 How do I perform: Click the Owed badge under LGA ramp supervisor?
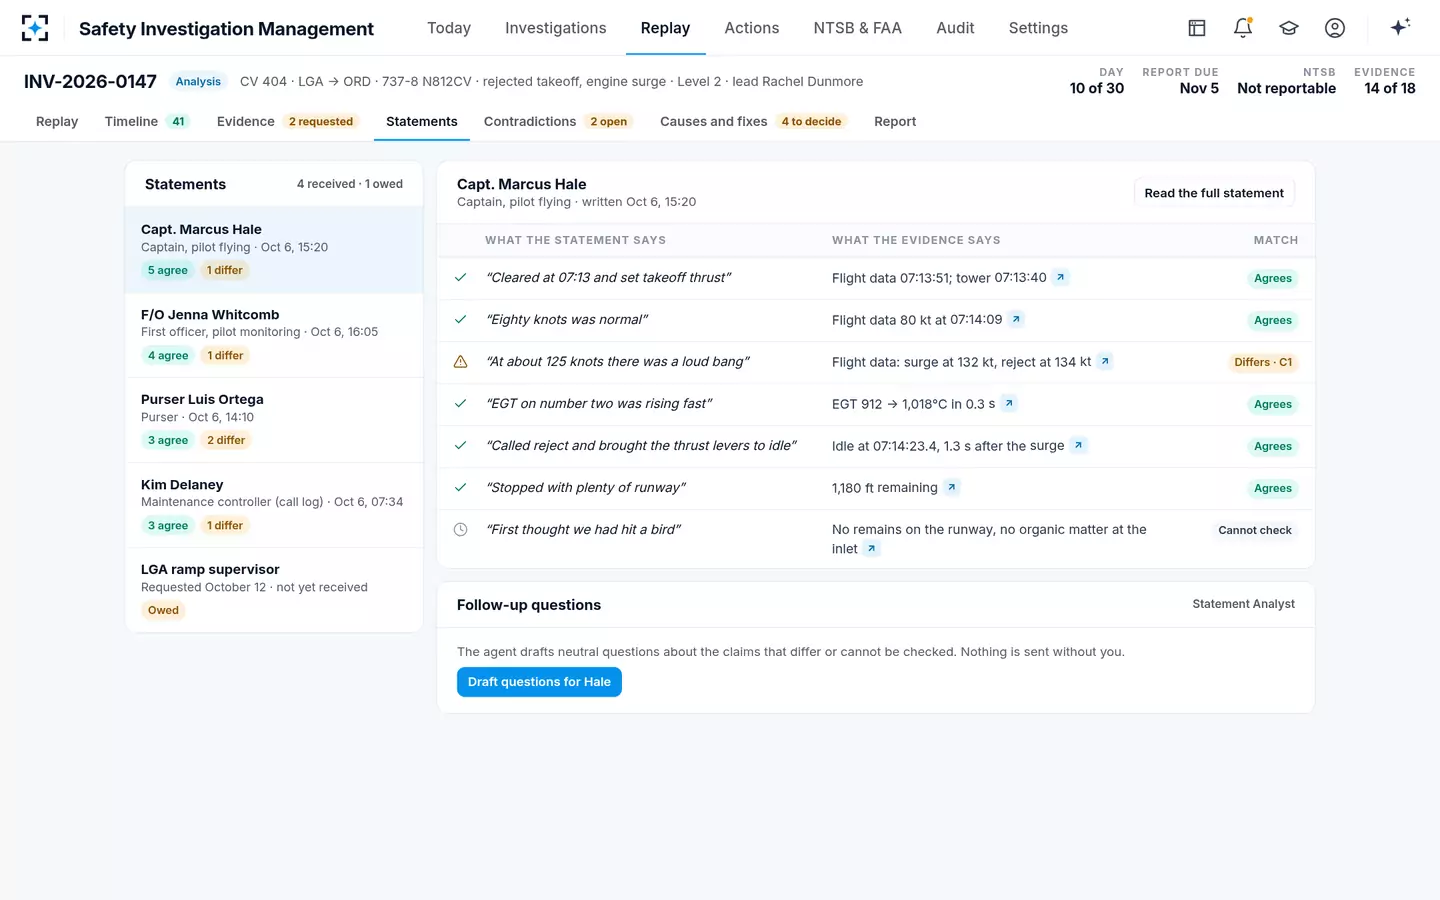[x=163, y=610]
